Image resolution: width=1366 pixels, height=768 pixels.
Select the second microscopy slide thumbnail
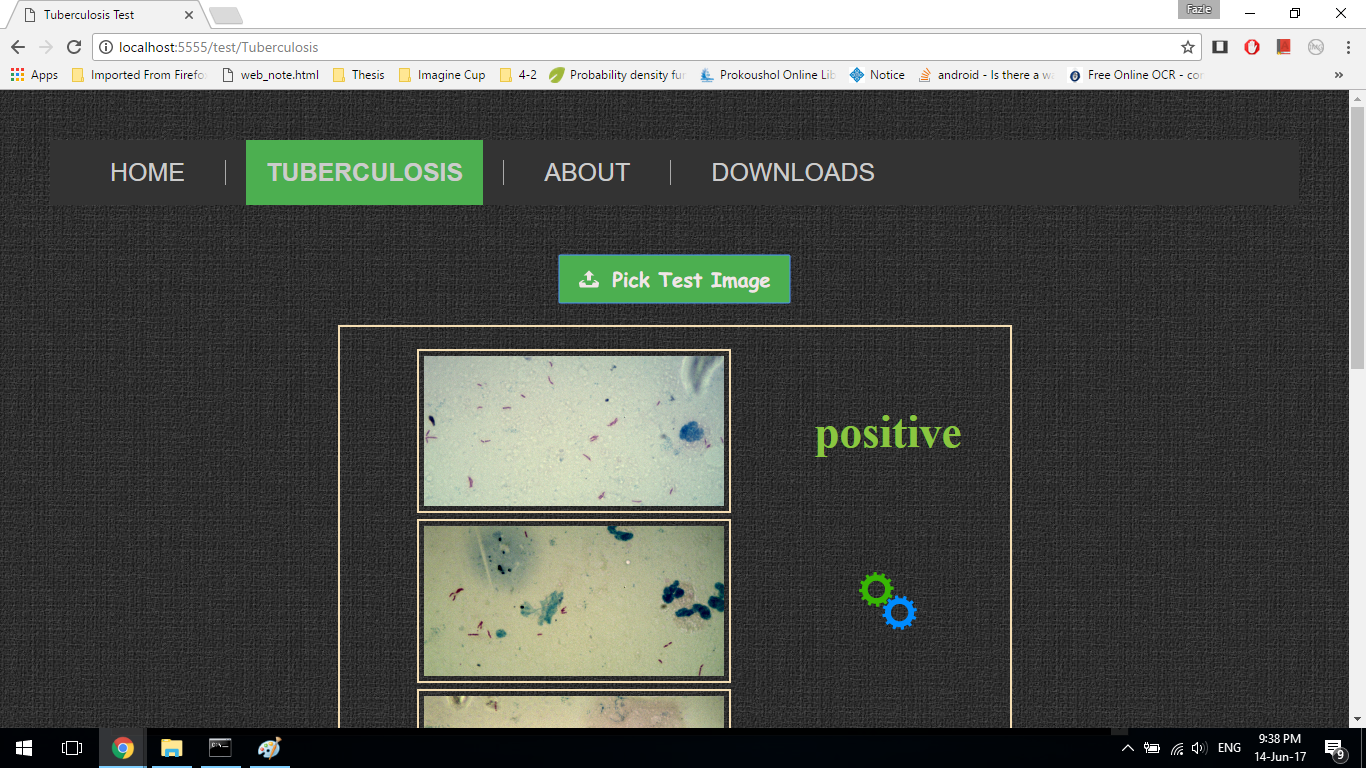point(574,601)
